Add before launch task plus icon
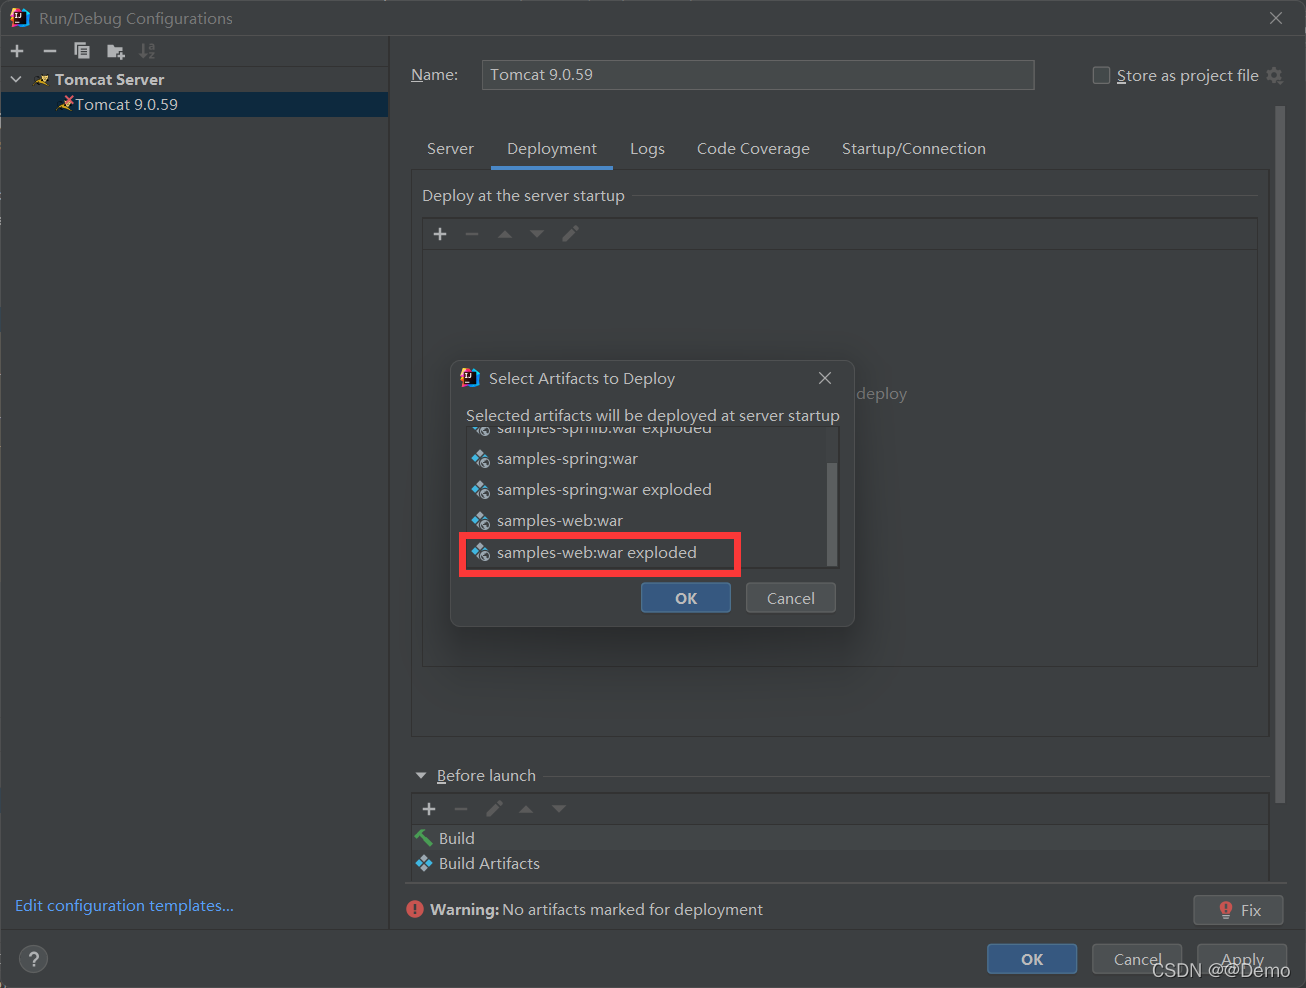Viewport: 1306px width, 988px height. click(x=429, y=809)
